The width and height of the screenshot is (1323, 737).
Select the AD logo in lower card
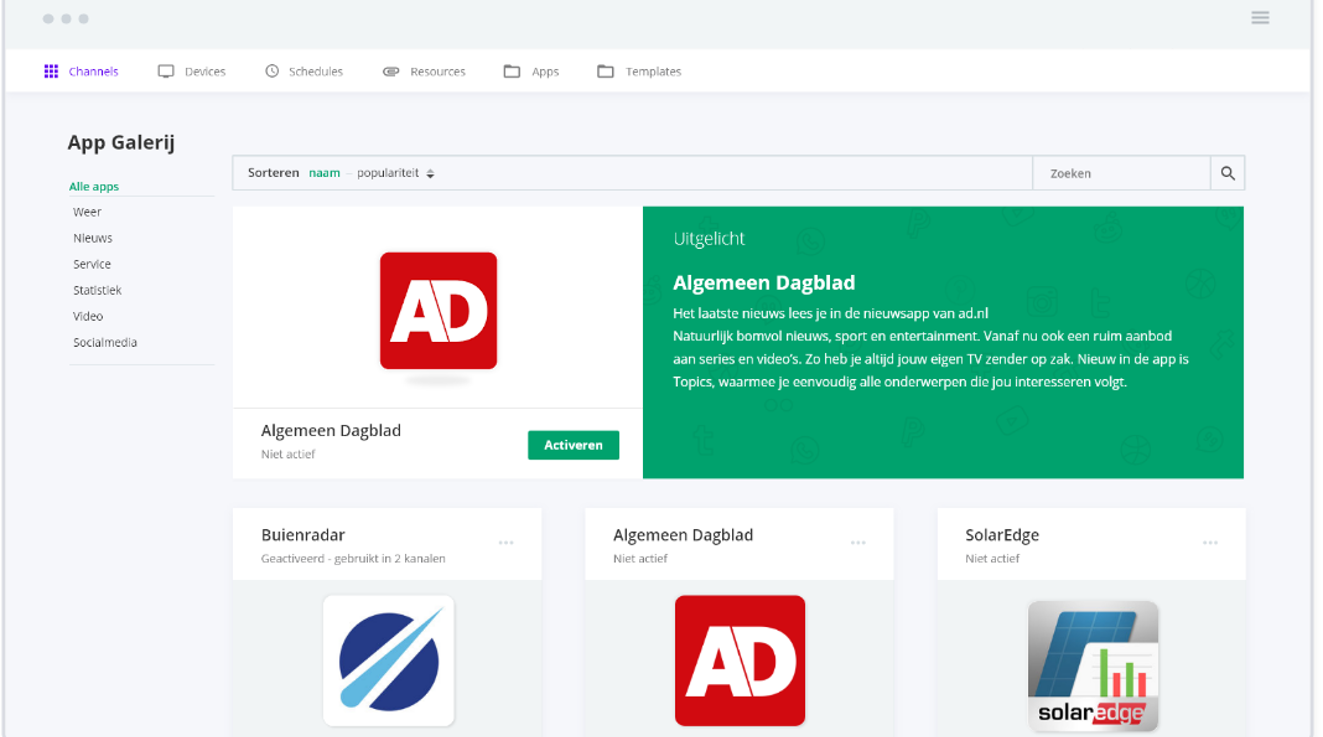tap(740, 661)
